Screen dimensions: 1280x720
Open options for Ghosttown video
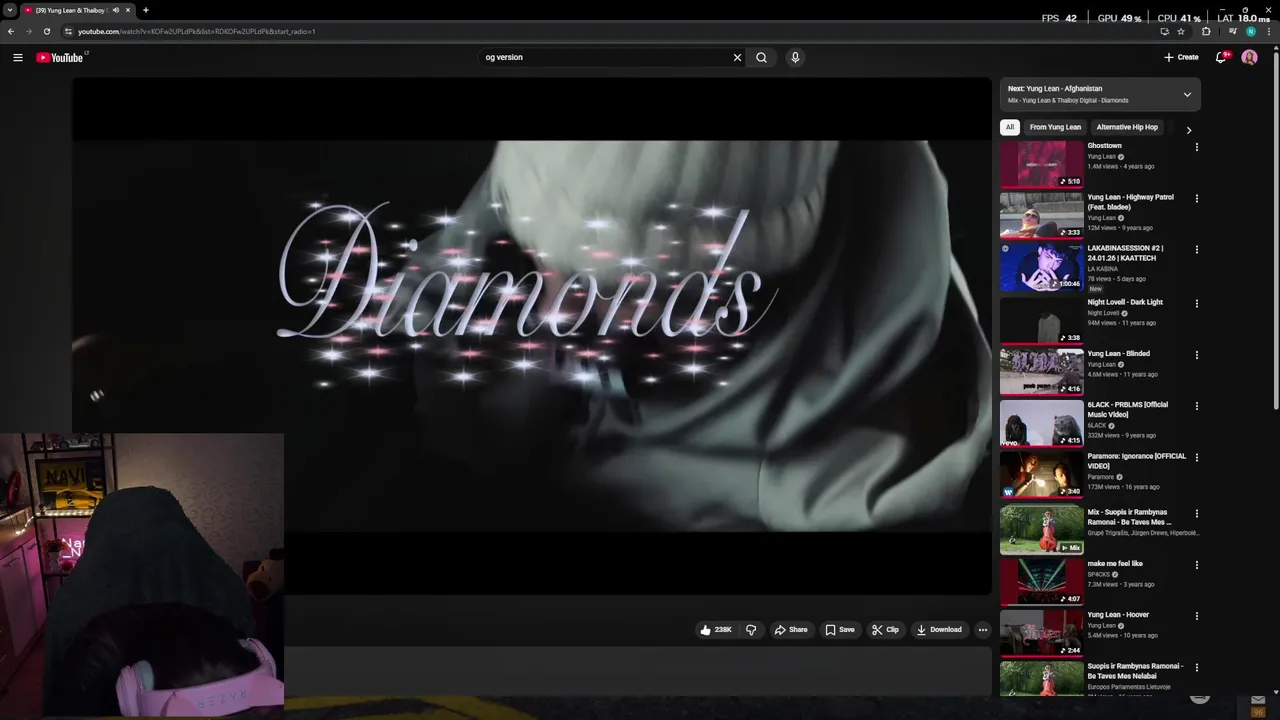pyautogui.click(x=1196, y=147)
